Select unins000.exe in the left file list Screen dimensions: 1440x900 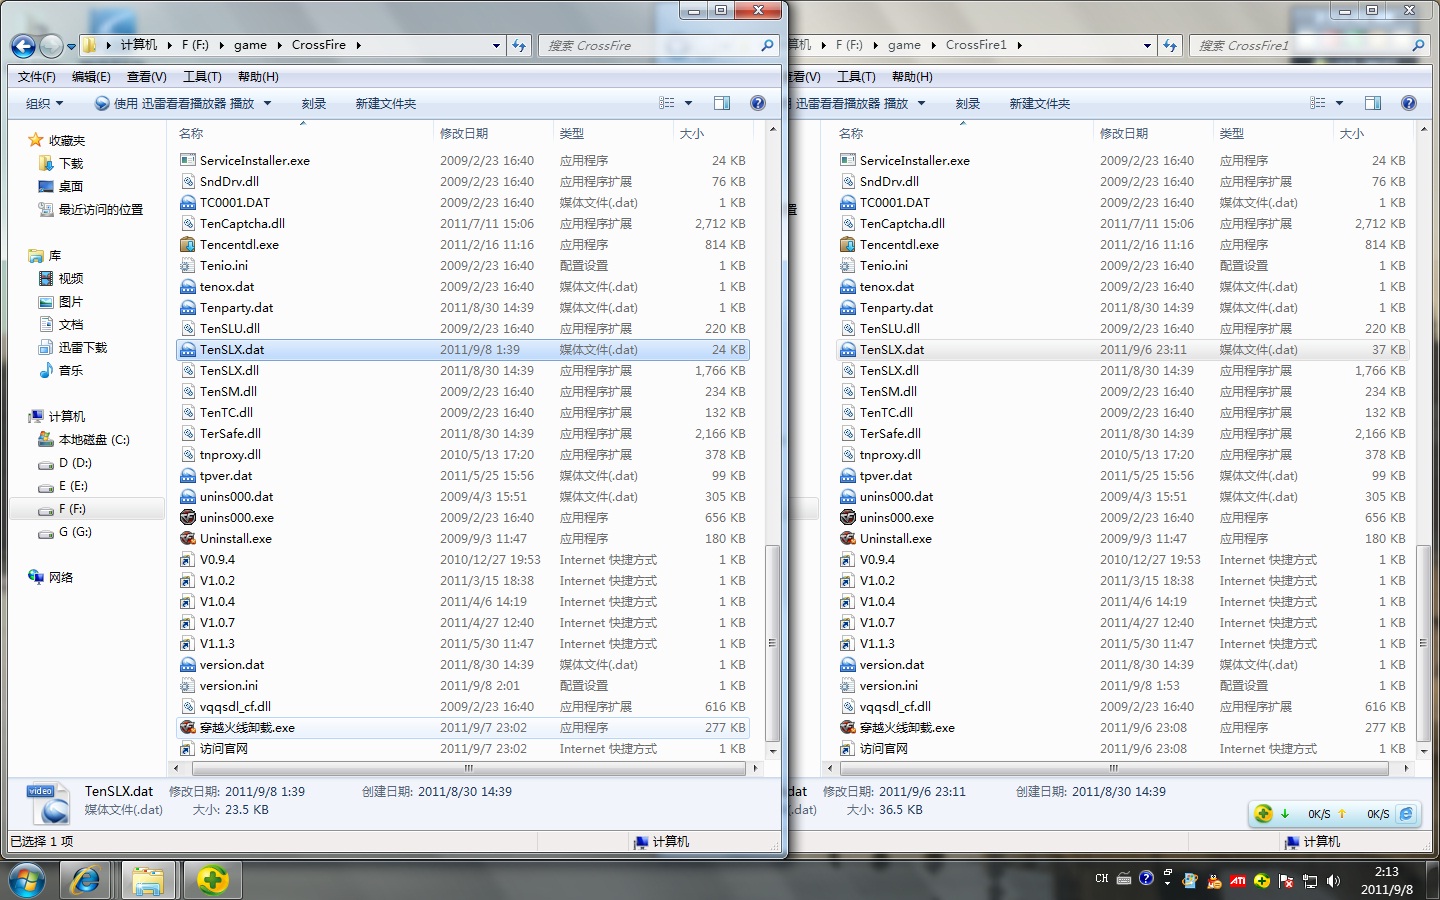[x=237, y=518]
